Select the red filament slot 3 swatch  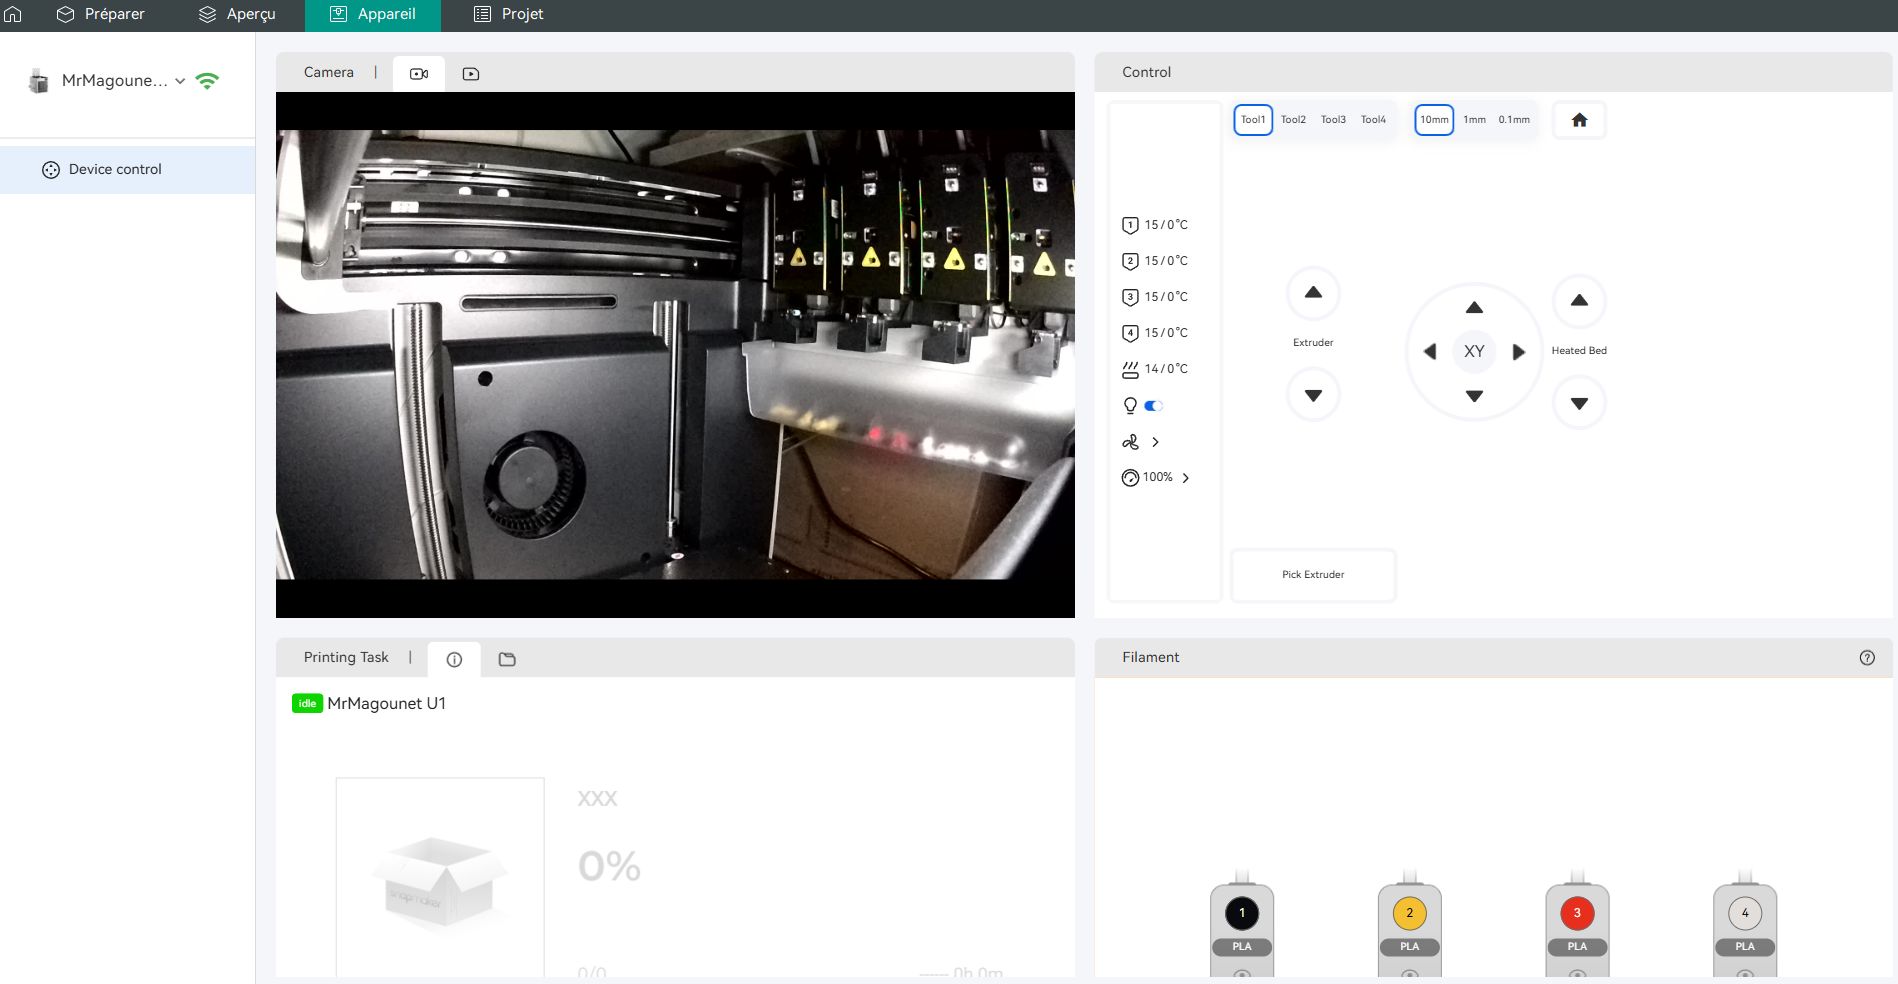(x=1577, y=913)
